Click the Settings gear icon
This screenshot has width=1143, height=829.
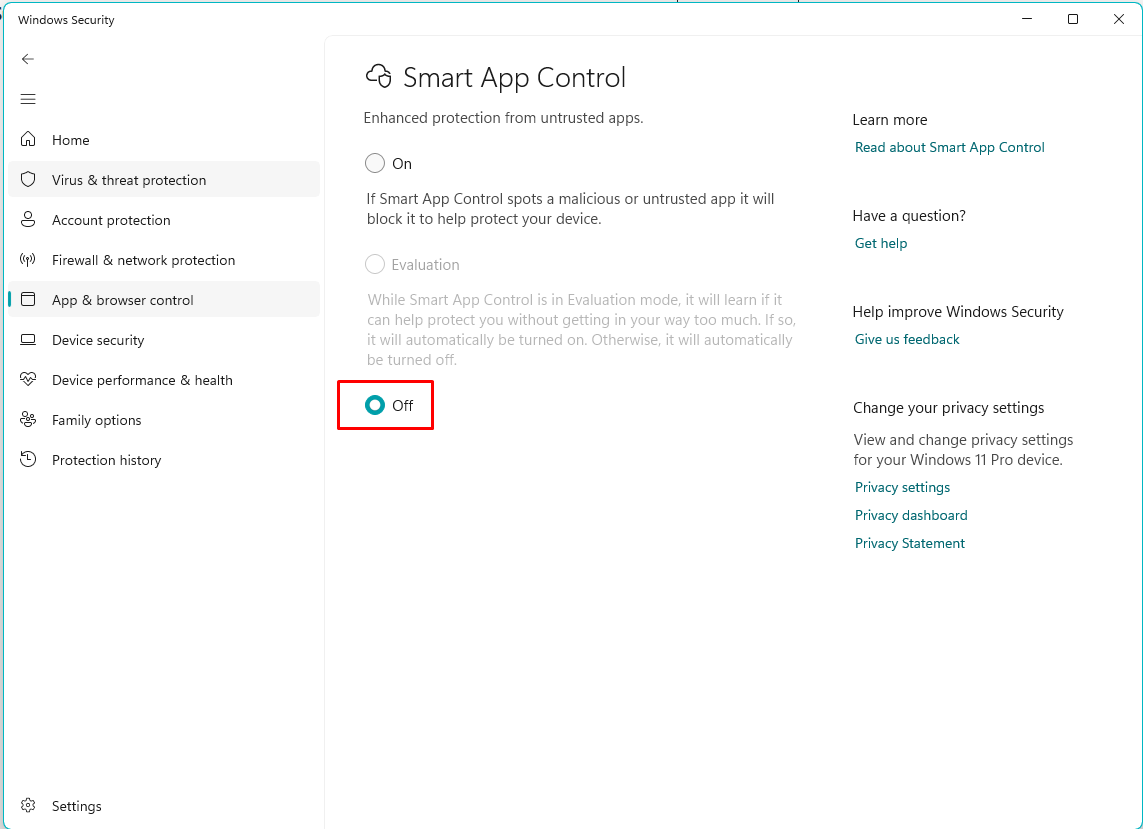click(x=28, y=805)
